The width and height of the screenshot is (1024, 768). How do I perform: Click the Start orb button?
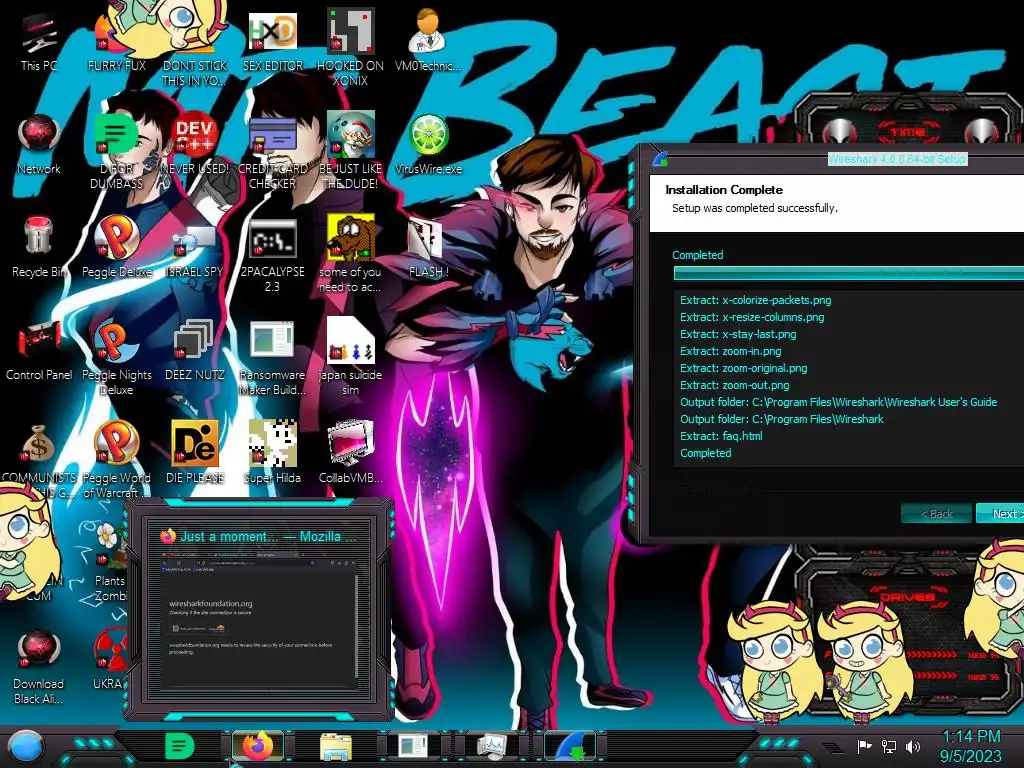(25, 746)
